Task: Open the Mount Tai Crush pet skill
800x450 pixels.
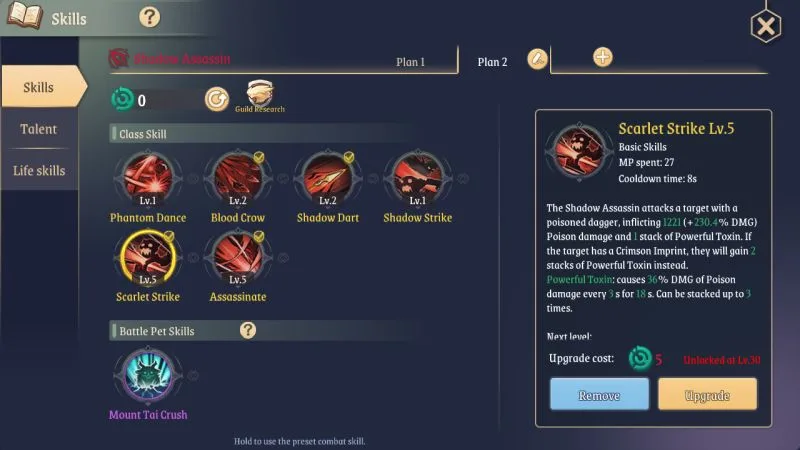Action: pos(148,375)
